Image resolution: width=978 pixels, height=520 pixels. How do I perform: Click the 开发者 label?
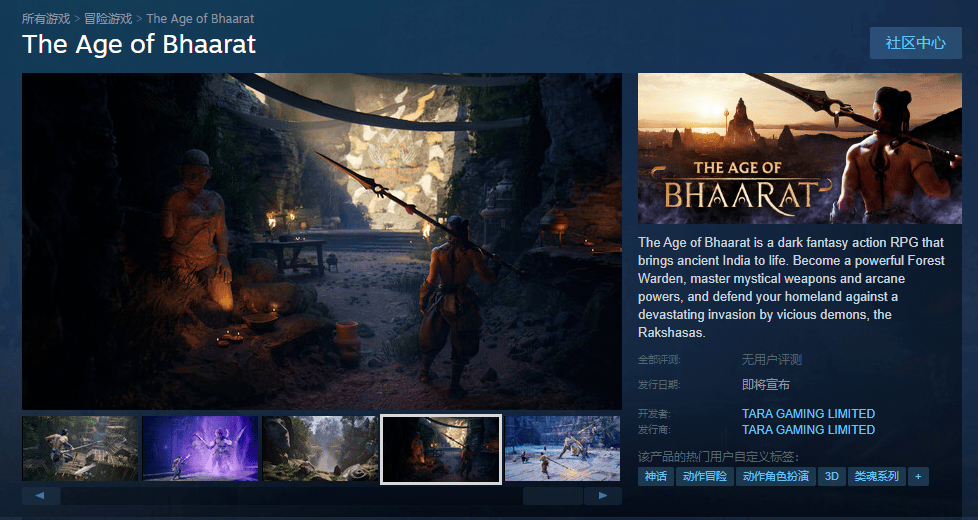point(654,413)
